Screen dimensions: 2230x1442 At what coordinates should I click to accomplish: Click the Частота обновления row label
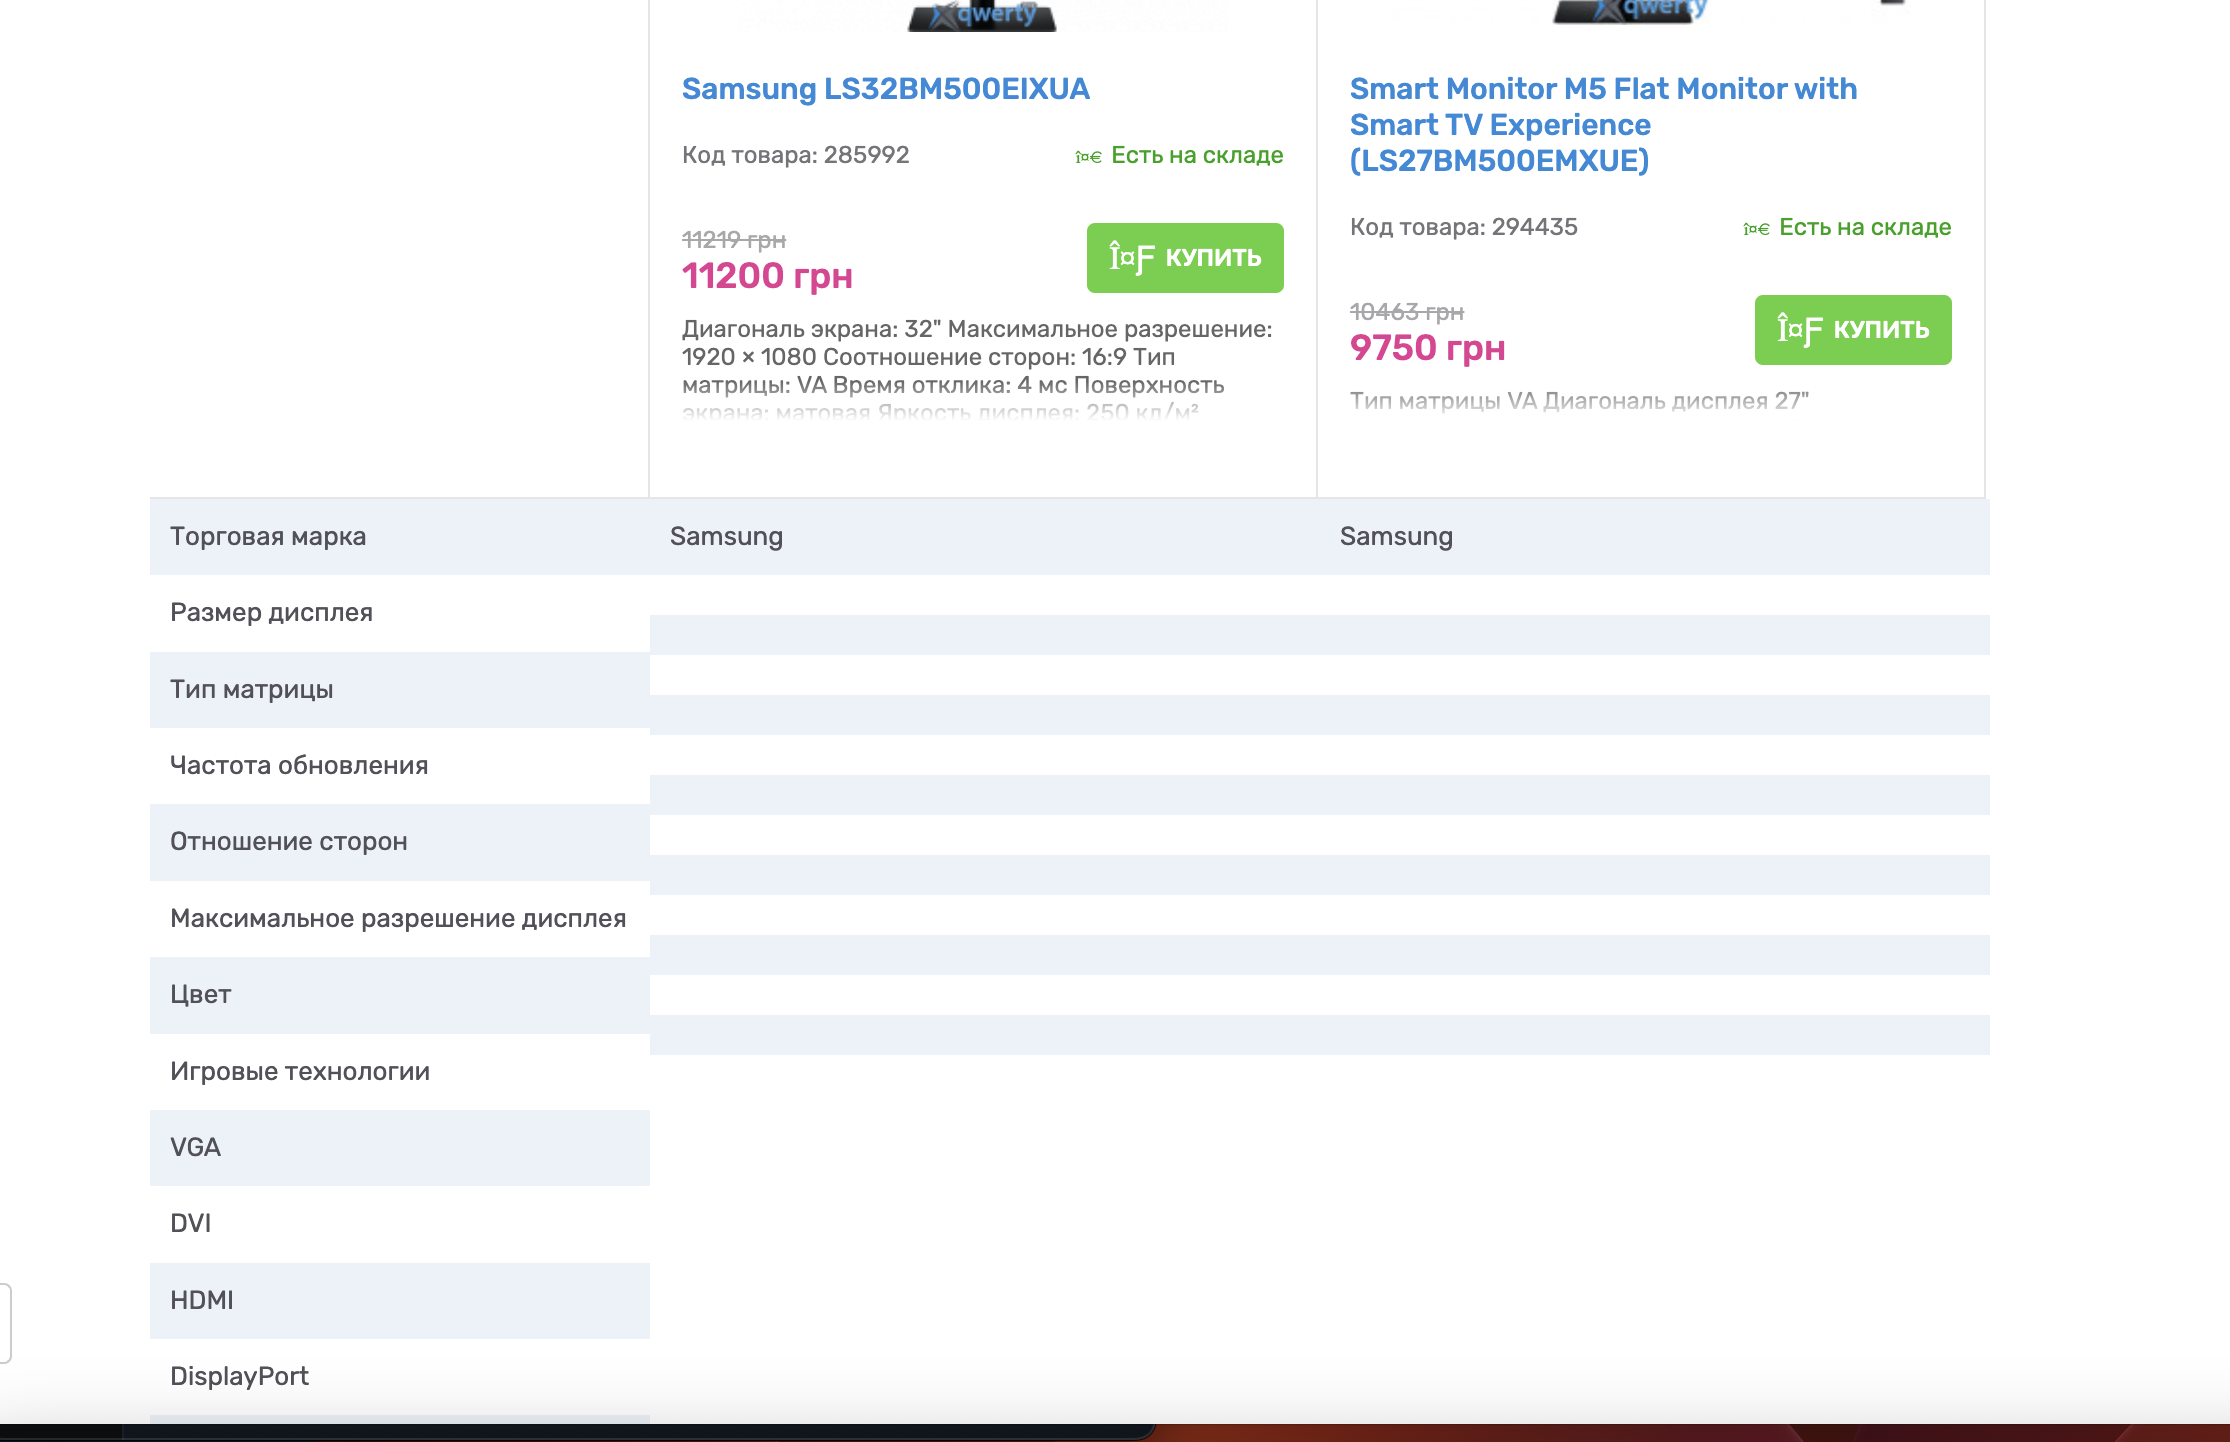tap(298, 766)
